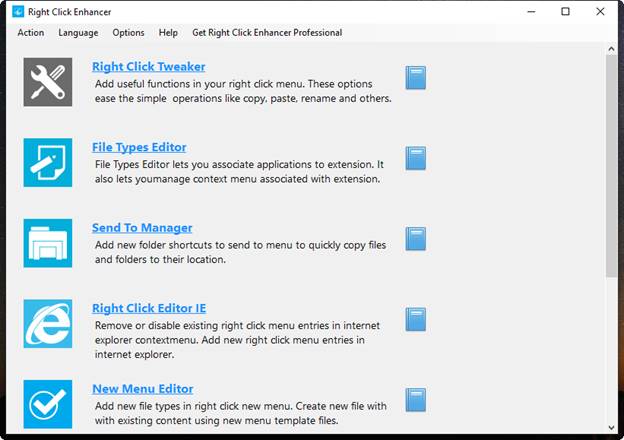Click the File Types Editor pencil icon
Screen dimensions: 624x440
coord(48,162)
